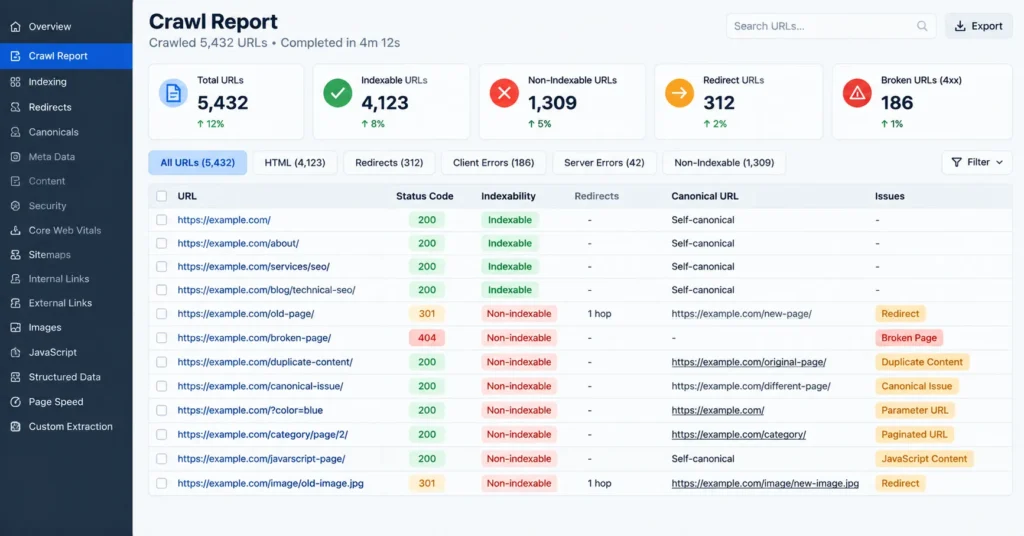Open the Redirects (312) tab
Viewport: 1024px width, 536px height.
tap(389, 163)
